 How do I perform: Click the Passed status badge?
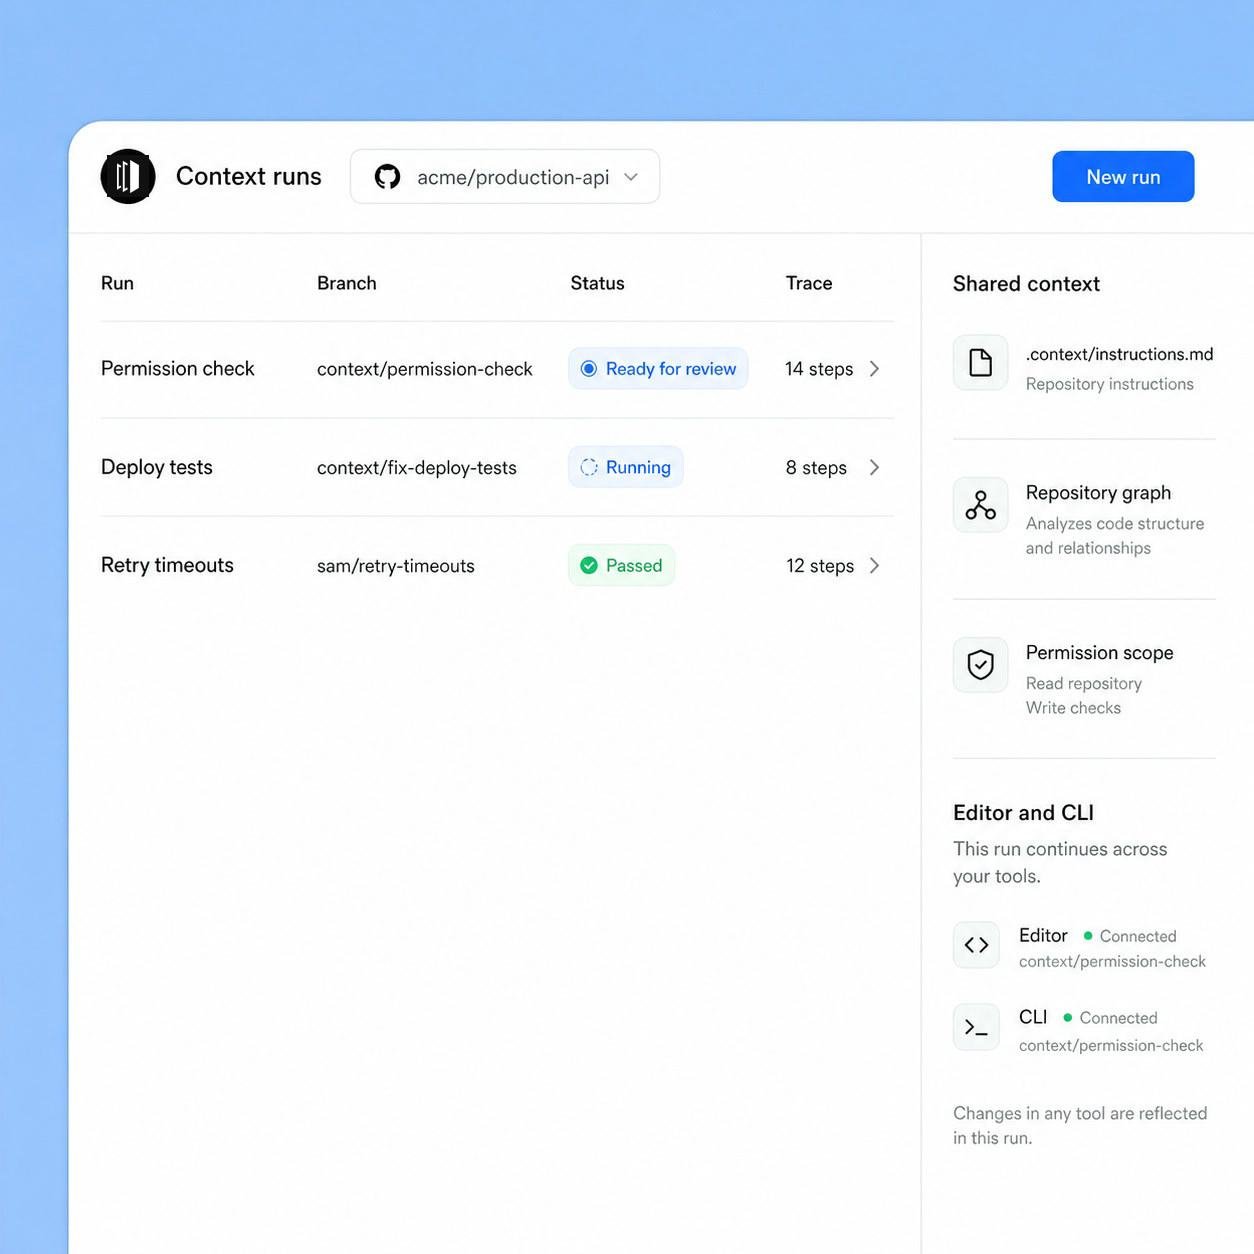click(x=622, y=565)
